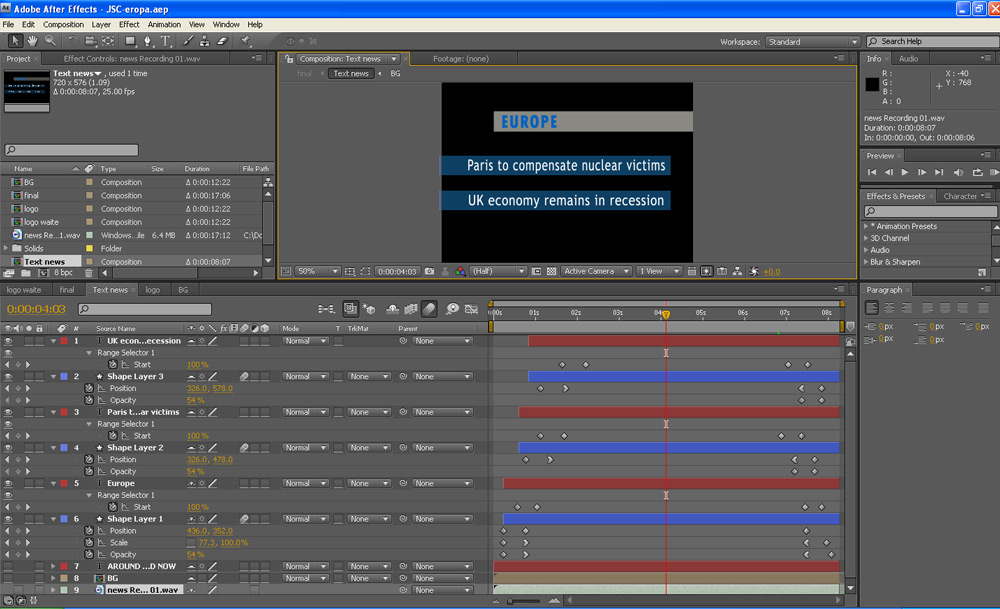
Task: Click Opacity value 54% of Shape Layer 1
Action: [x=195, y=555]
